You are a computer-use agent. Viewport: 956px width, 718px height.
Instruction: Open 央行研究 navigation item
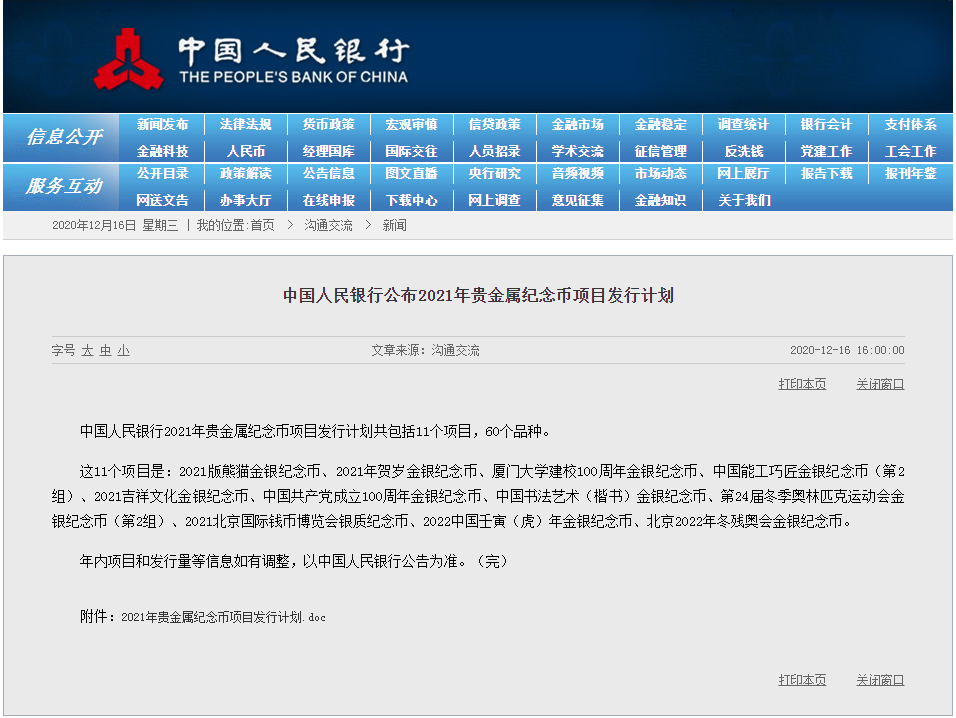click(494, 174)
